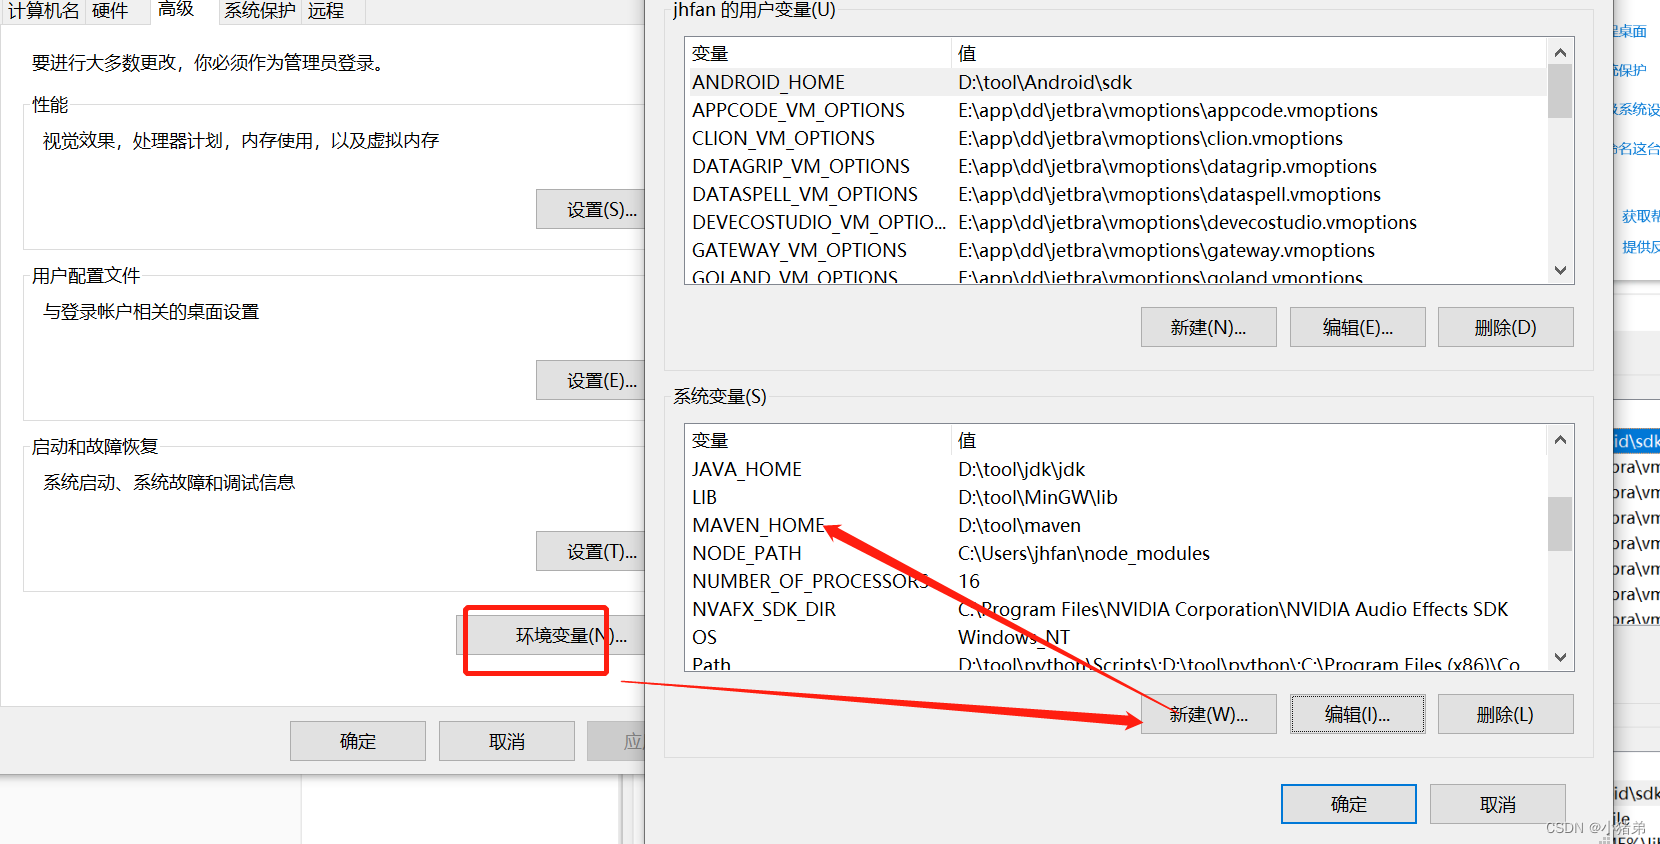This screenshot has width=1660, height=844.
Task: Click the user variables scrollbar down arrow
Action: [1560, 270]
